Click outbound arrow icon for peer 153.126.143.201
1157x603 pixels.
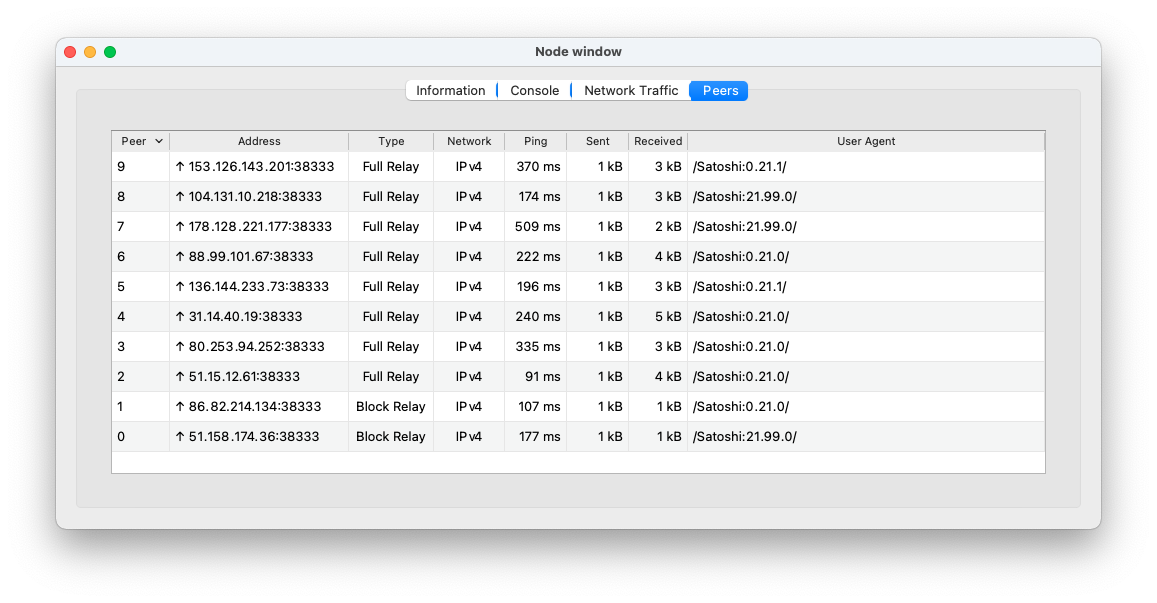pos(180,167)
